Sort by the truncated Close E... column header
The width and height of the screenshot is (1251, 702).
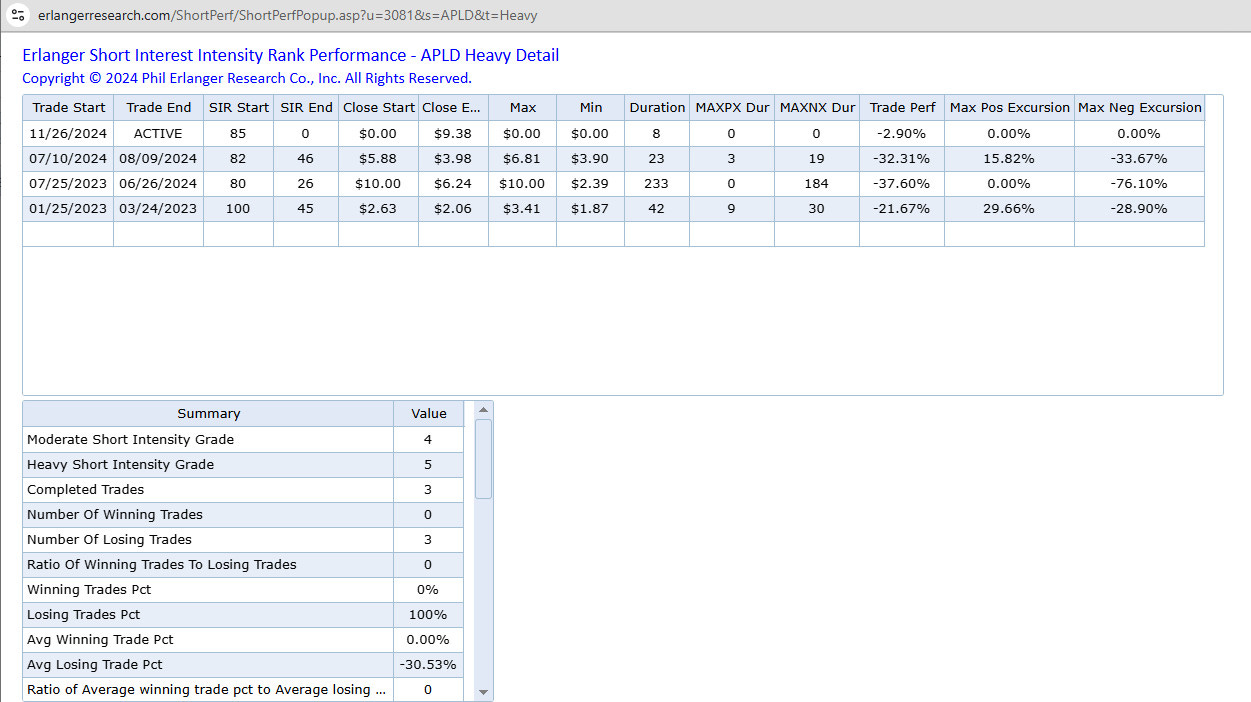(x=453, y=108)
